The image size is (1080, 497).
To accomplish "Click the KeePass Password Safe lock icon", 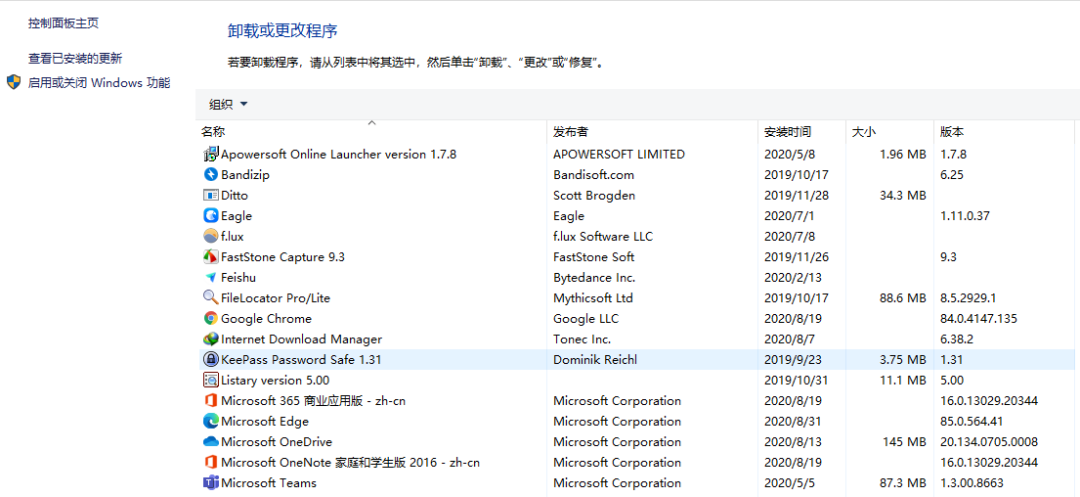I will click(211, 359).
